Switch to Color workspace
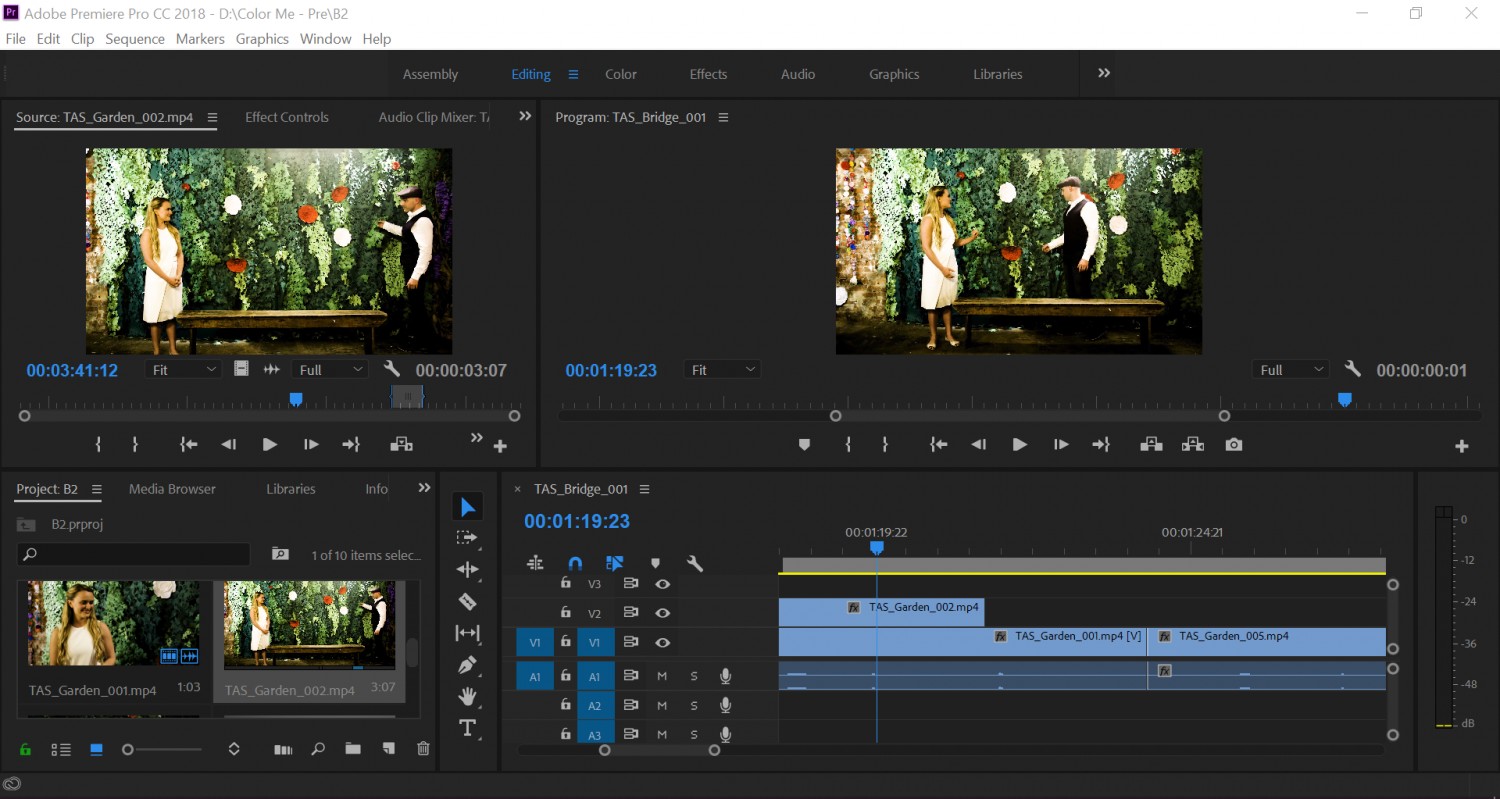Viewport: 1500px width, 799px height. point(621,74)
